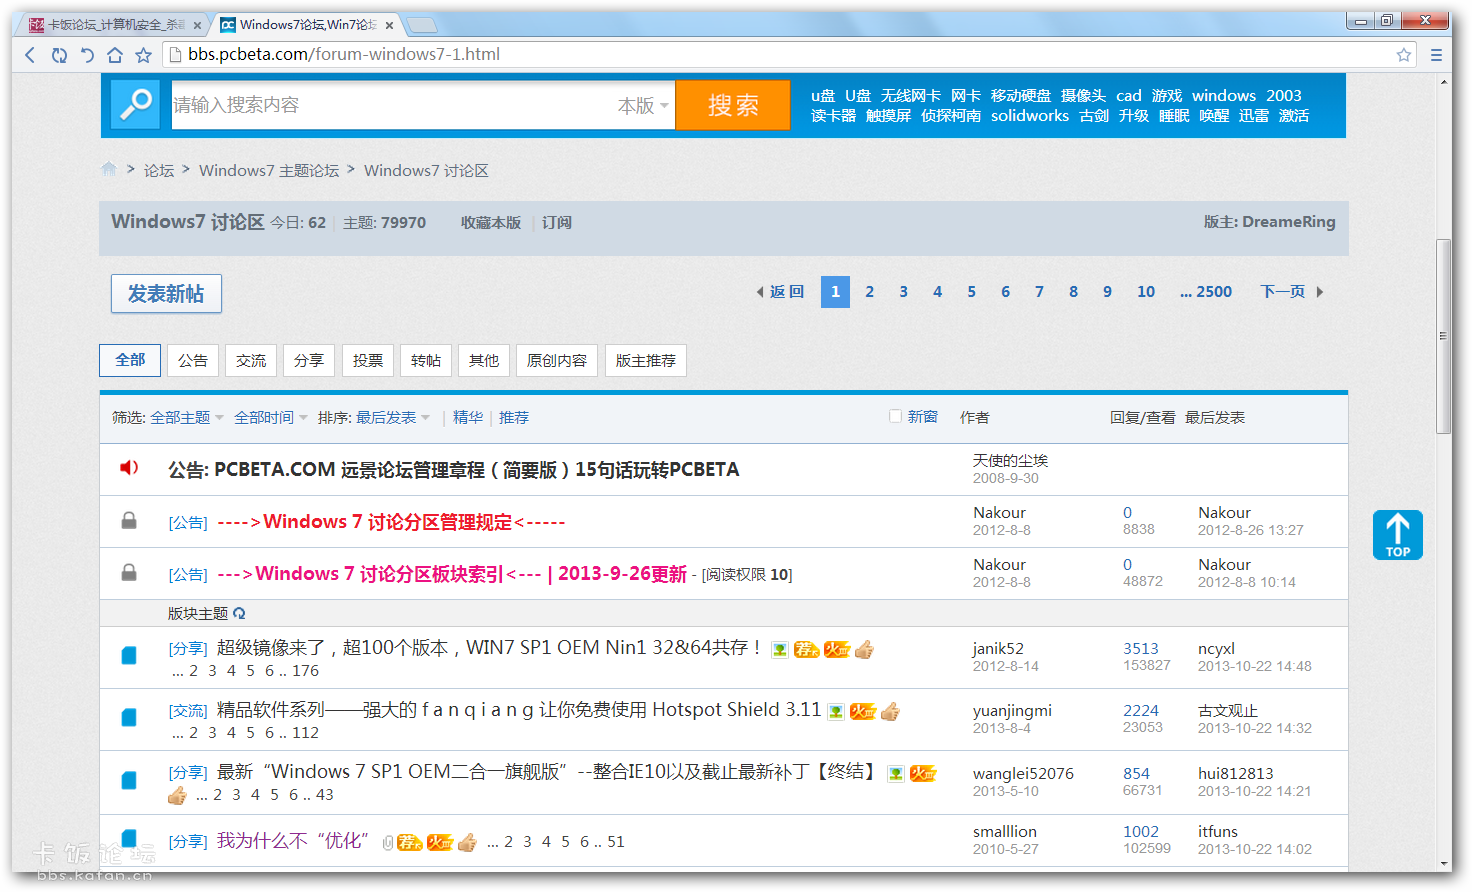The width and height of the screenshot is (1472, 892).
Task: Open moderator DreameRing profile
Action: (x=1288, y=222)
